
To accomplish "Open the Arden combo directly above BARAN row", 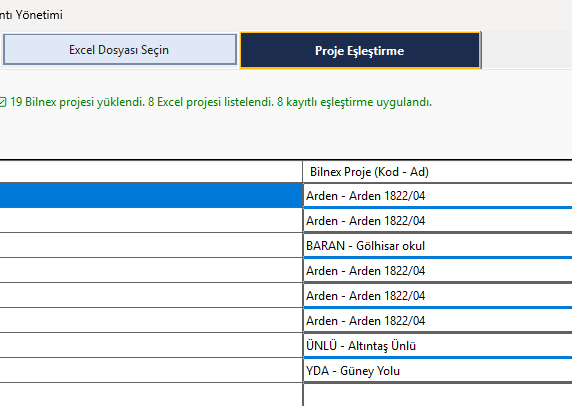I will click(x=437, y=221).
